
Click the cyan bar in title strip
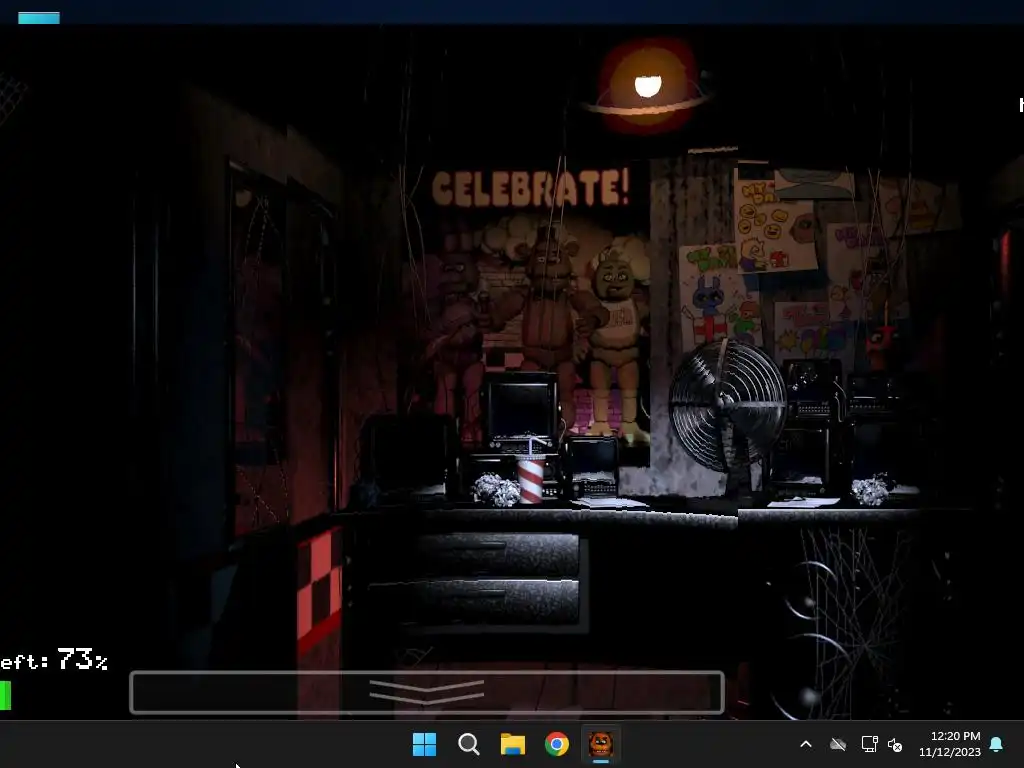[39, 18]
